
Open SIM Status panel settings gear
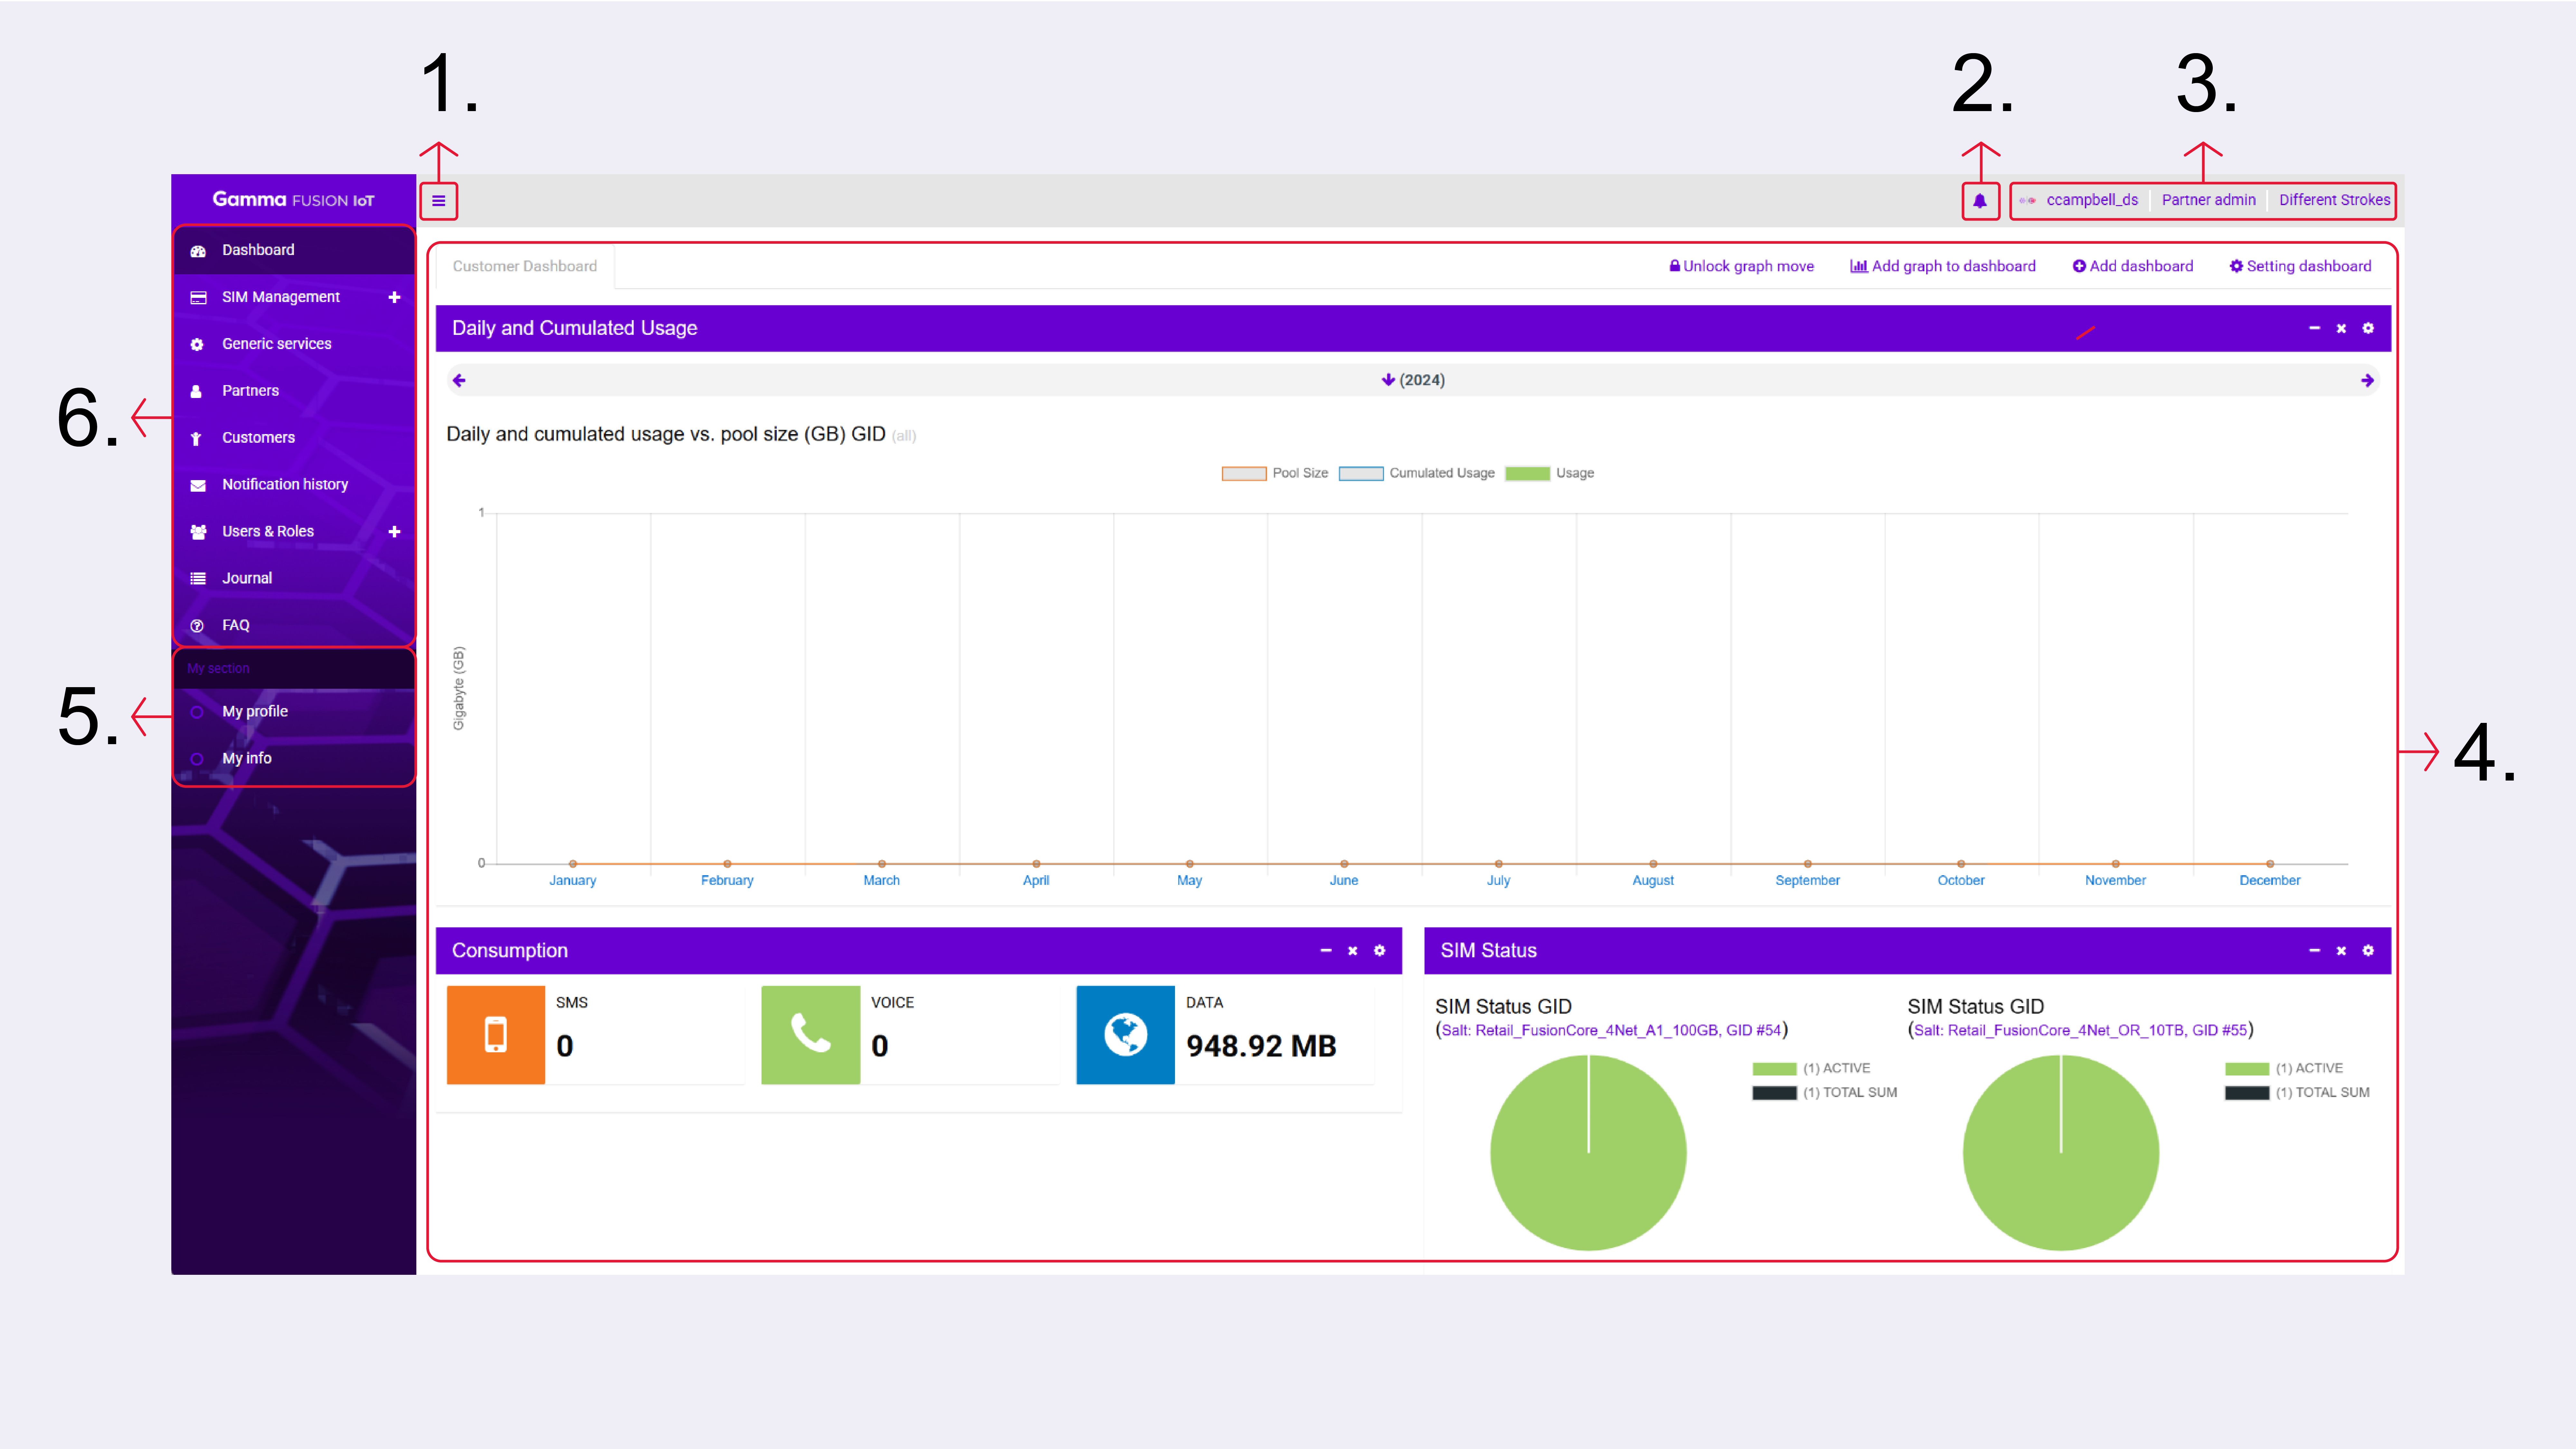coord(2368,951)
